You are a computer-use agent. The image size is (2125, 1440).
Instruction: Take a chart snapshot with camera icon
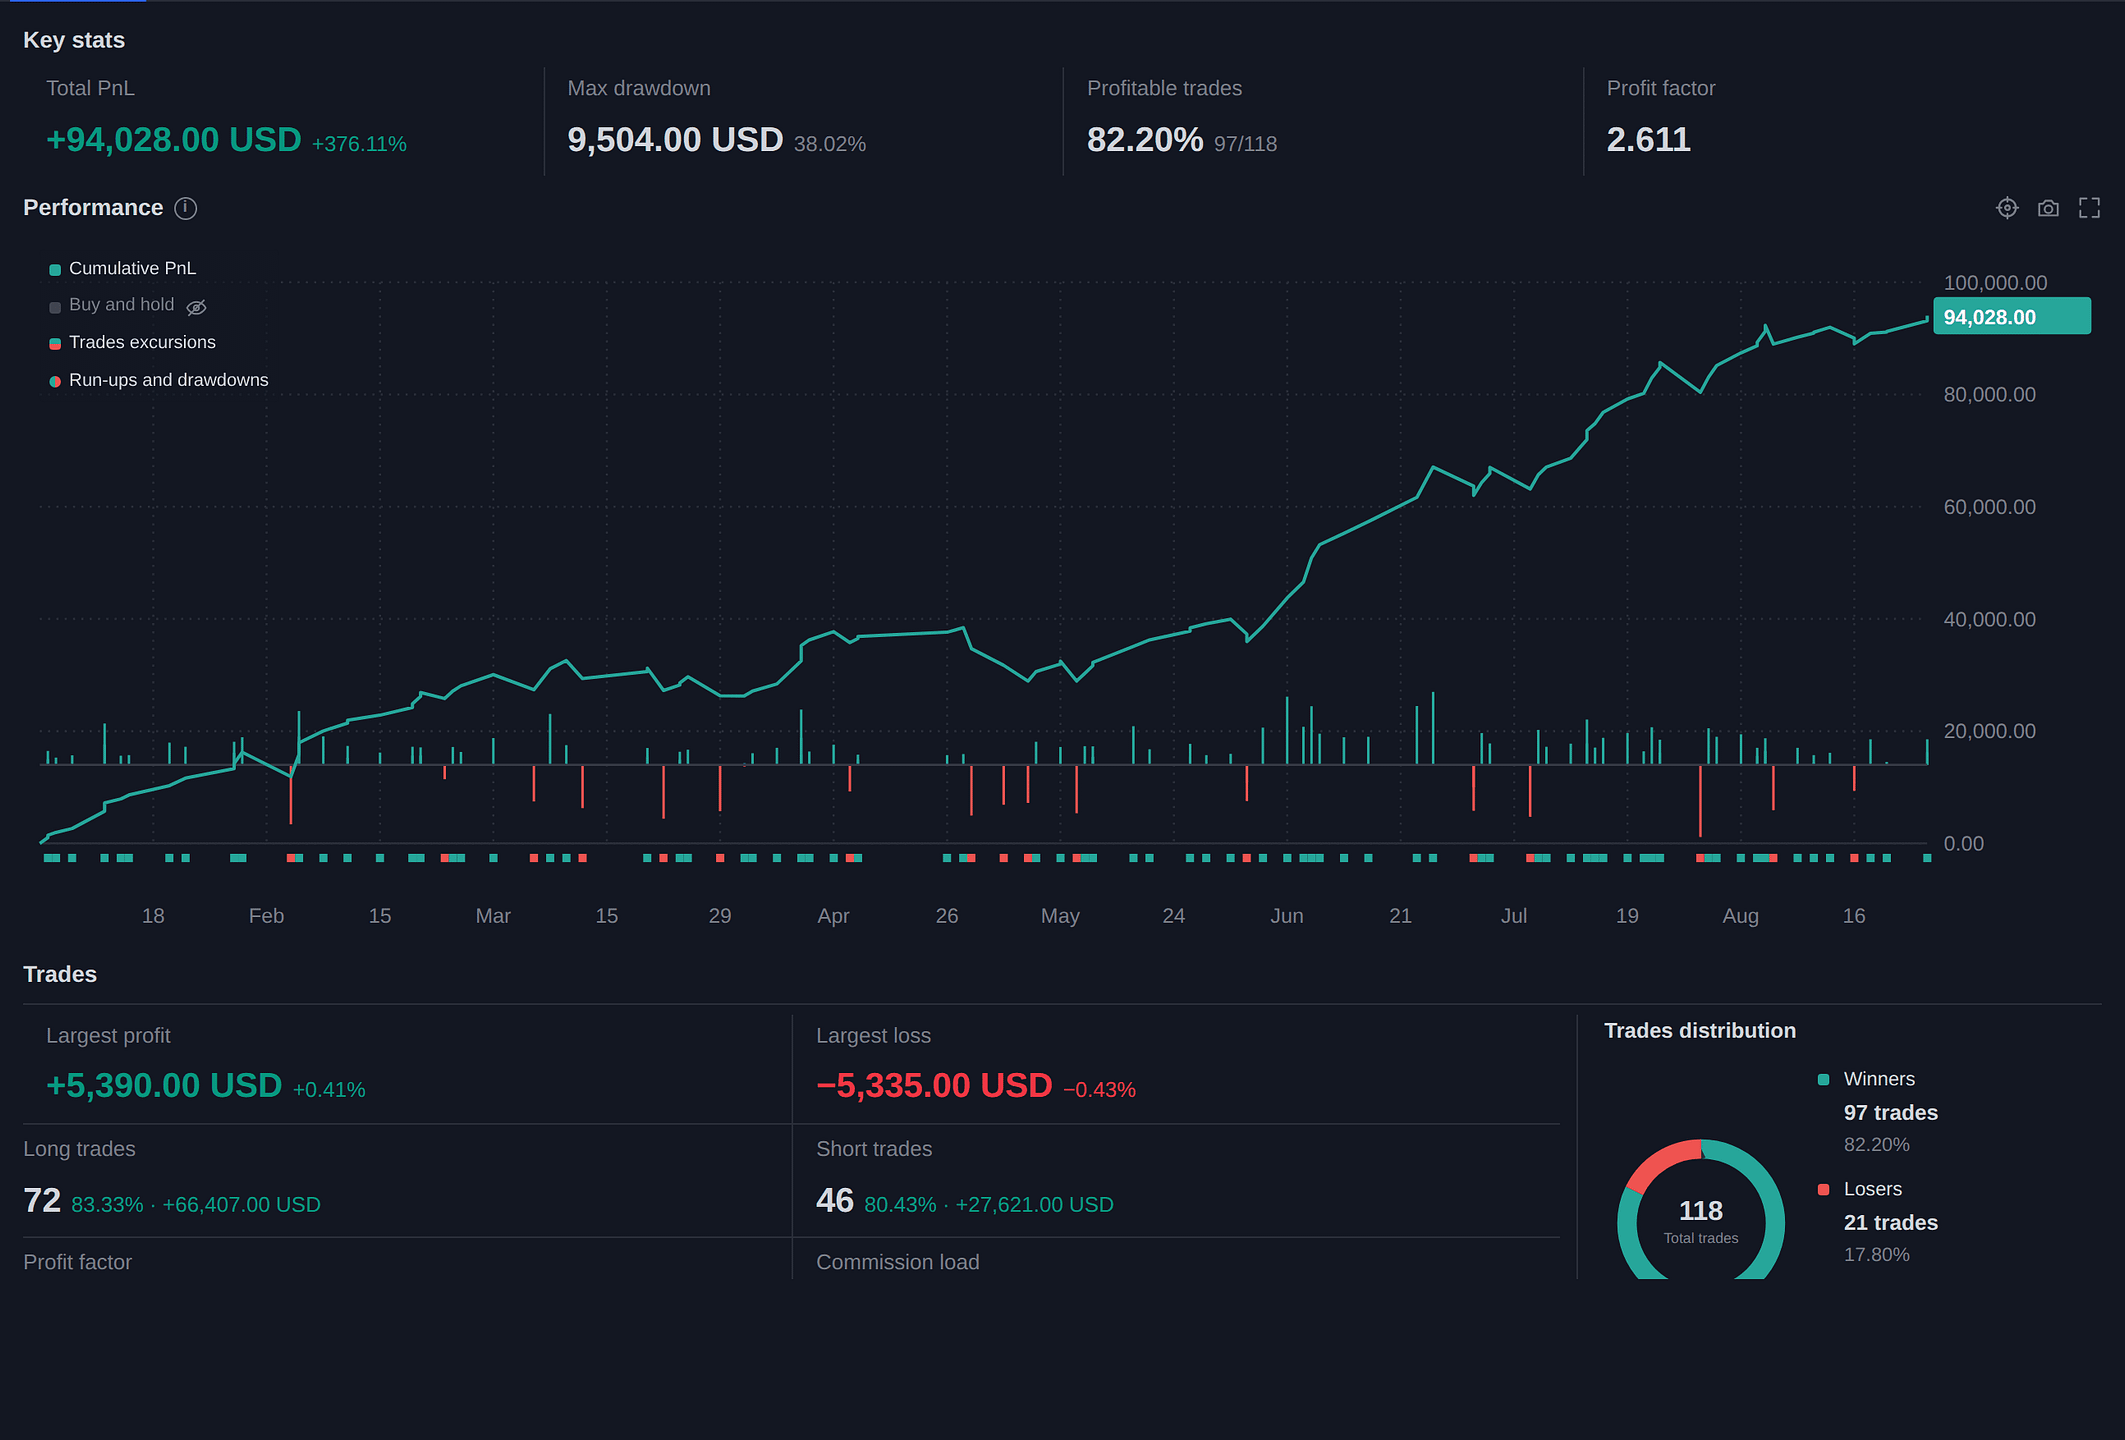2048,208
